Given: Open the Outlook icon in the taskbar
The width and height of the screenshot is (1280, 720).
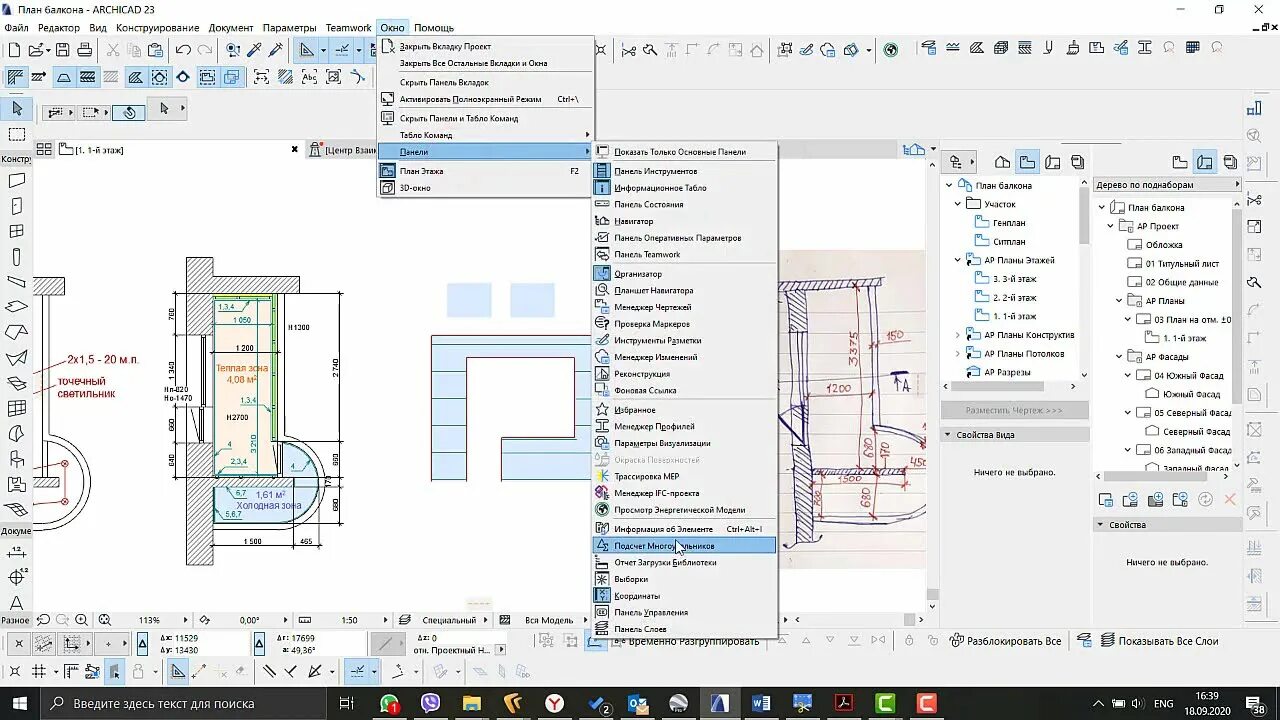Looking at the screenshot, I should tap(638, 704).
